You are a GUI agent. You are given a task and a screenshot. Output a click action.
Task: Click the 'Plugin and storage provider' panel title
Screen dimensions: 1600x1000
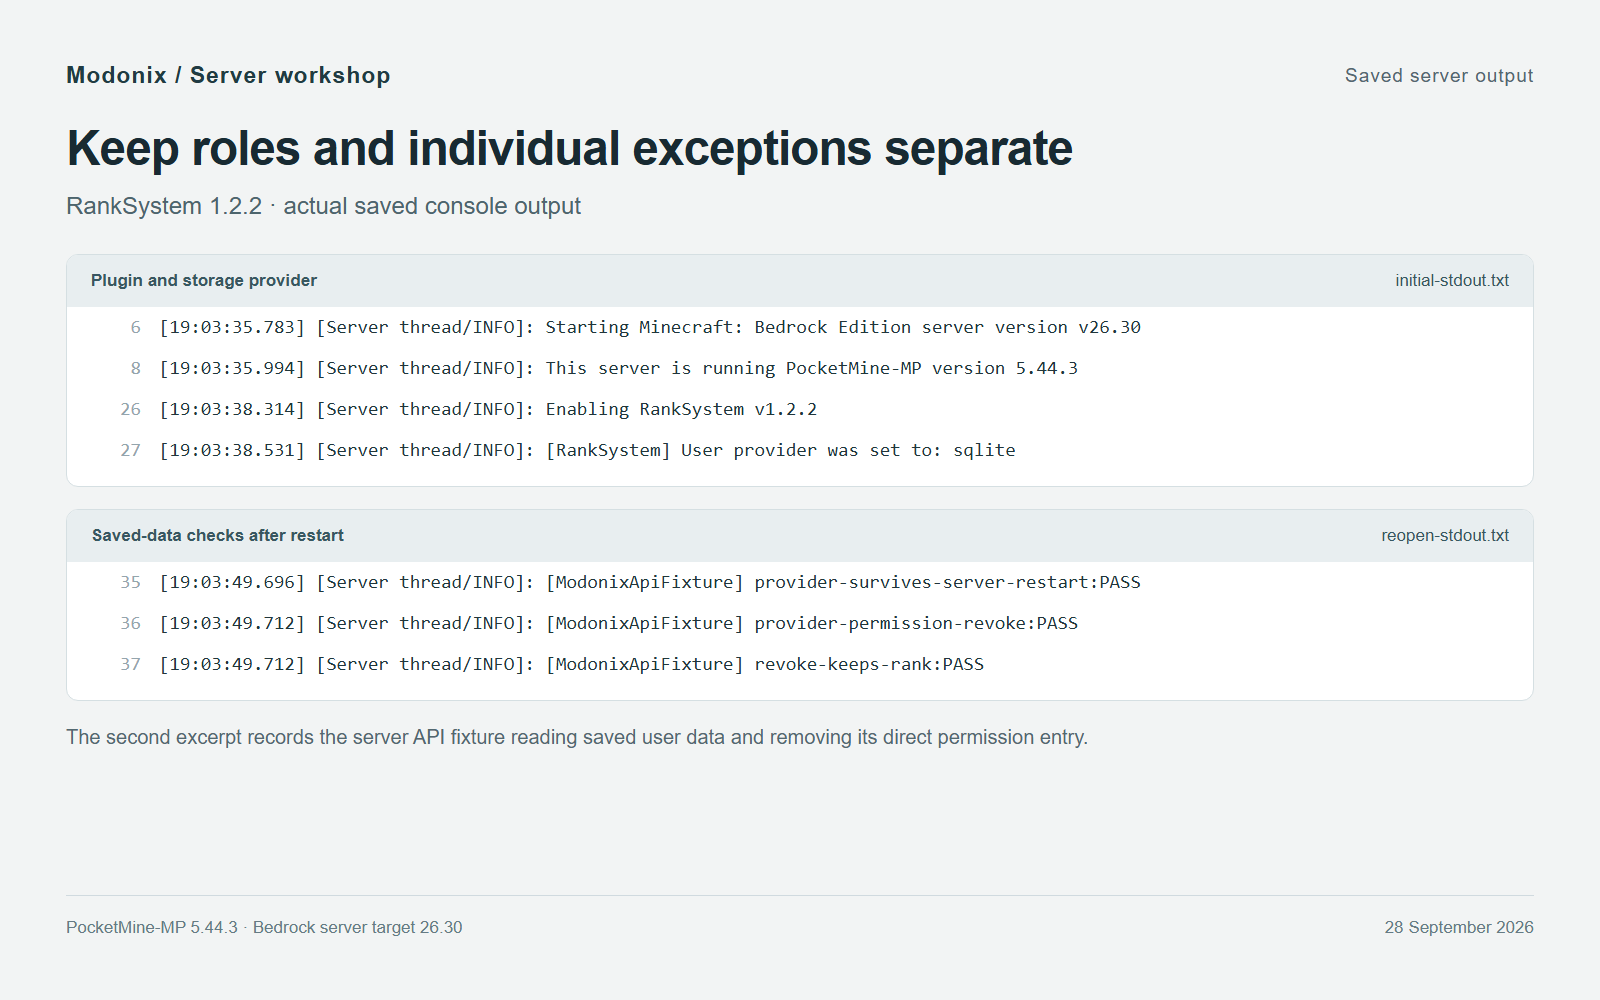click(204, 281)
